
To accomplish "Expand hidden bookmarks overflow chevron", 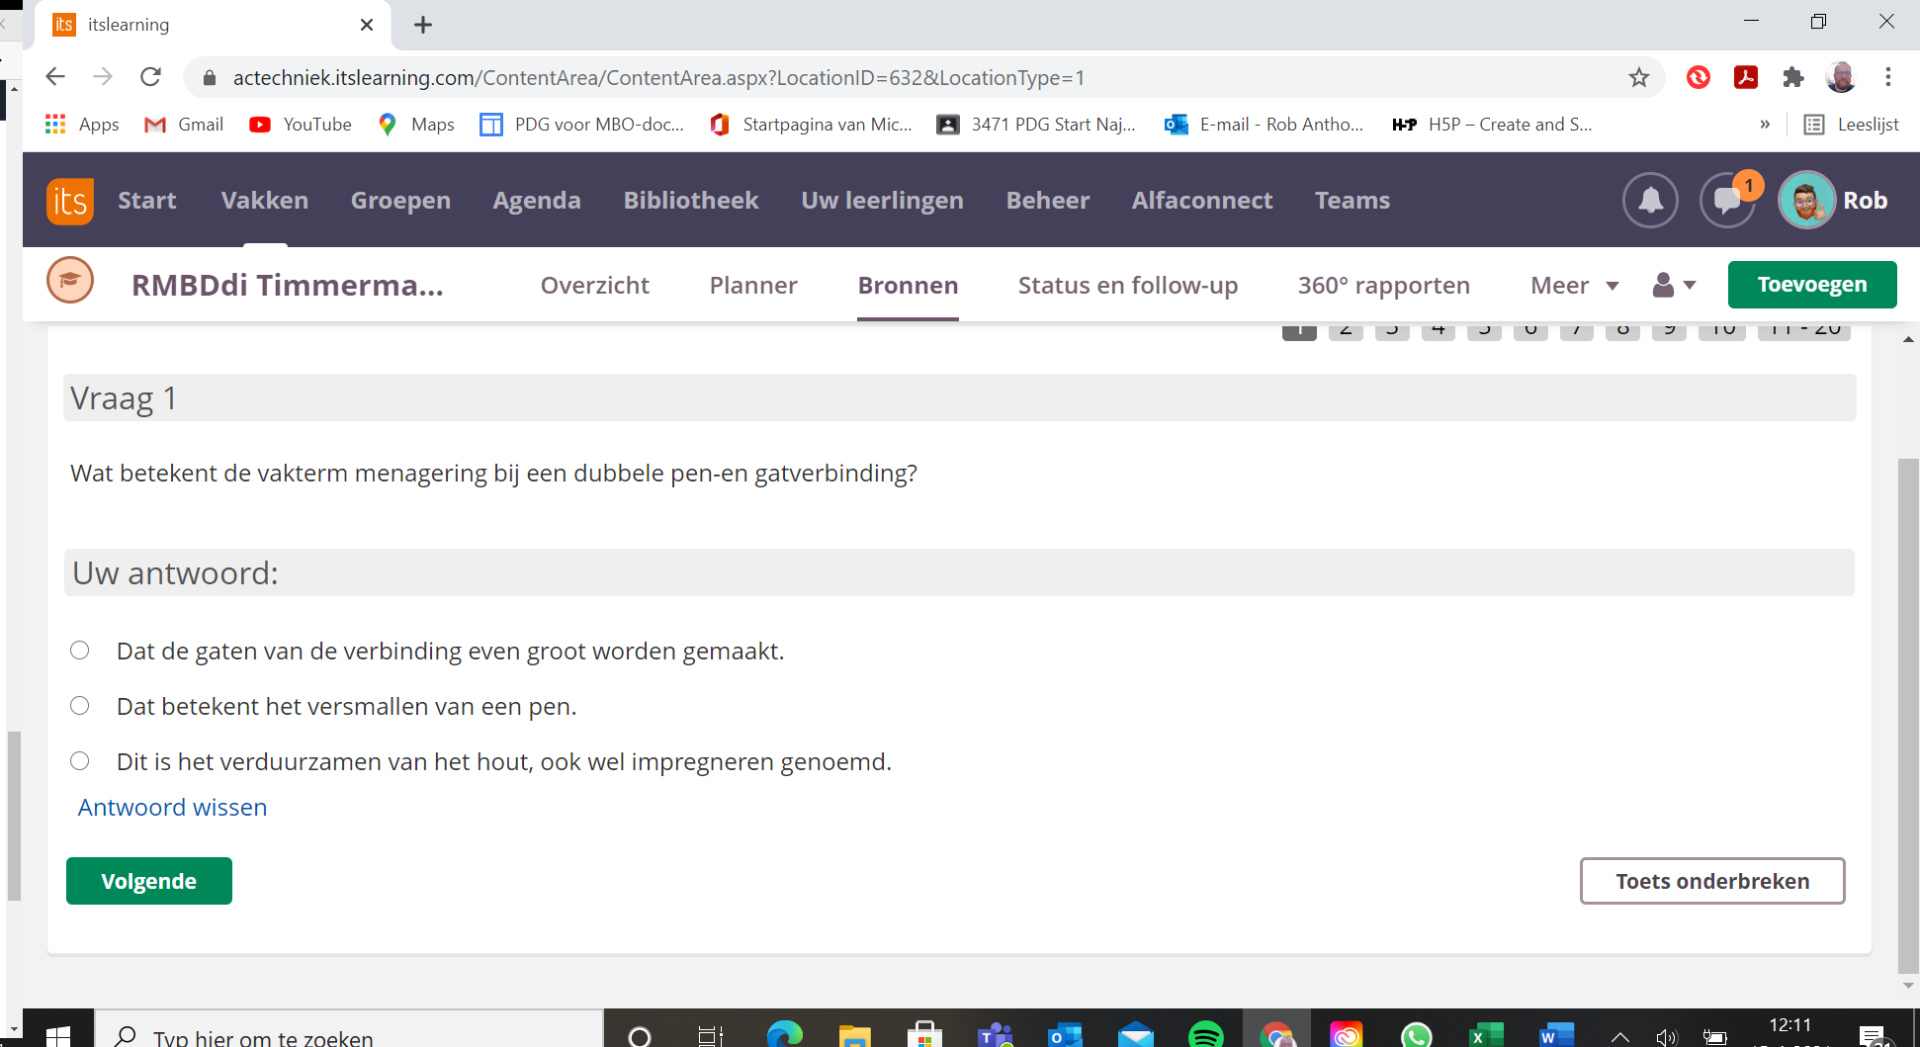I will [1764, 125].
